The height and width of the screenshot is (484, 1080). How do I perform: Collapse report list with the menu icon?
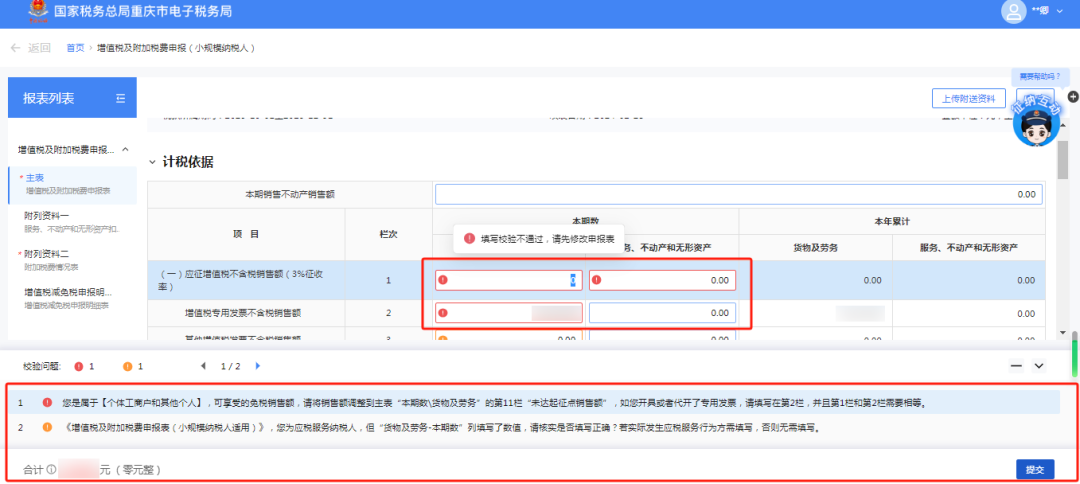click(121, 98)
